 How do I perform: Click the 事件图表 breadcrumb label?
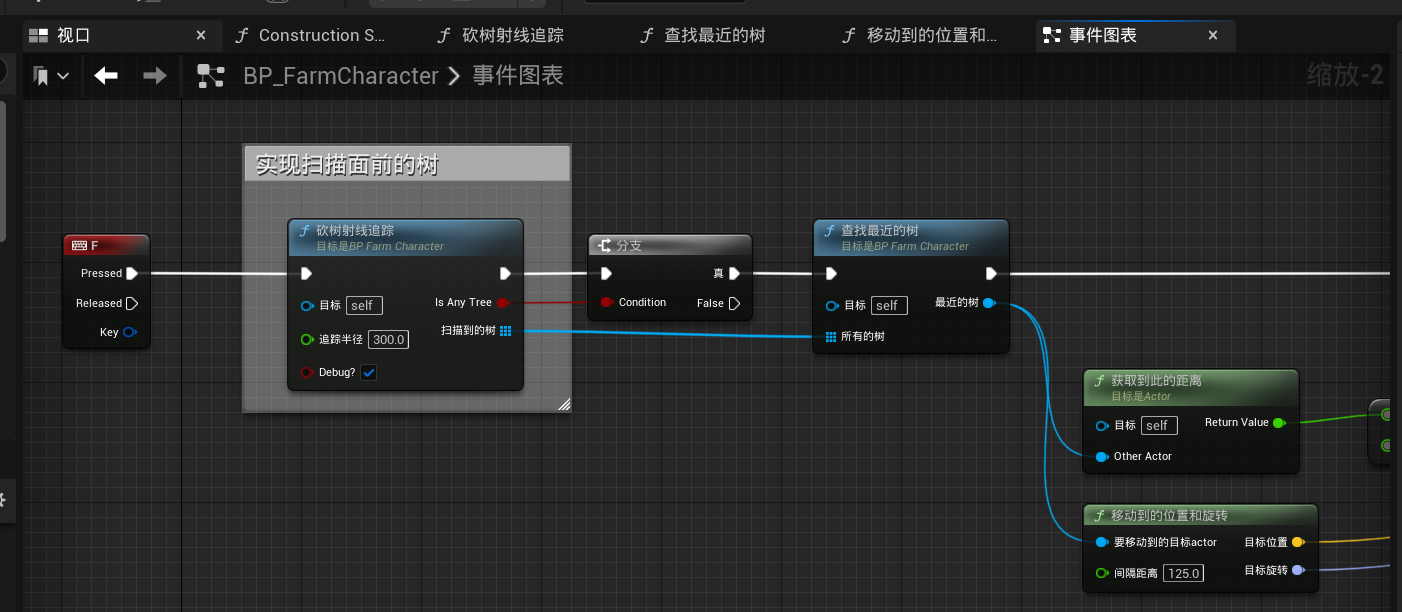518,76
